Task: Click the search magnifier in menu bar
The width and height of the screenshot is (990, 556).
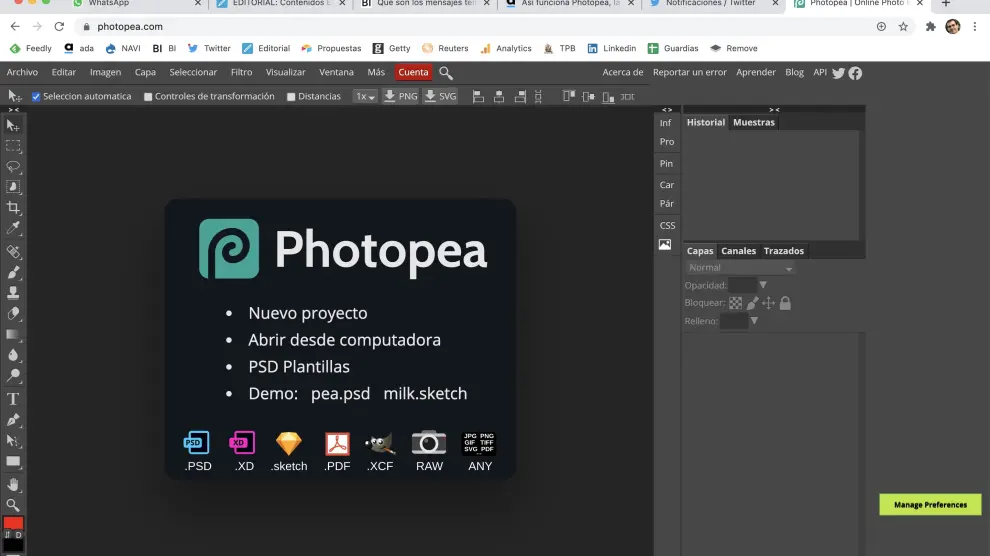Action: tap(446, 73)
